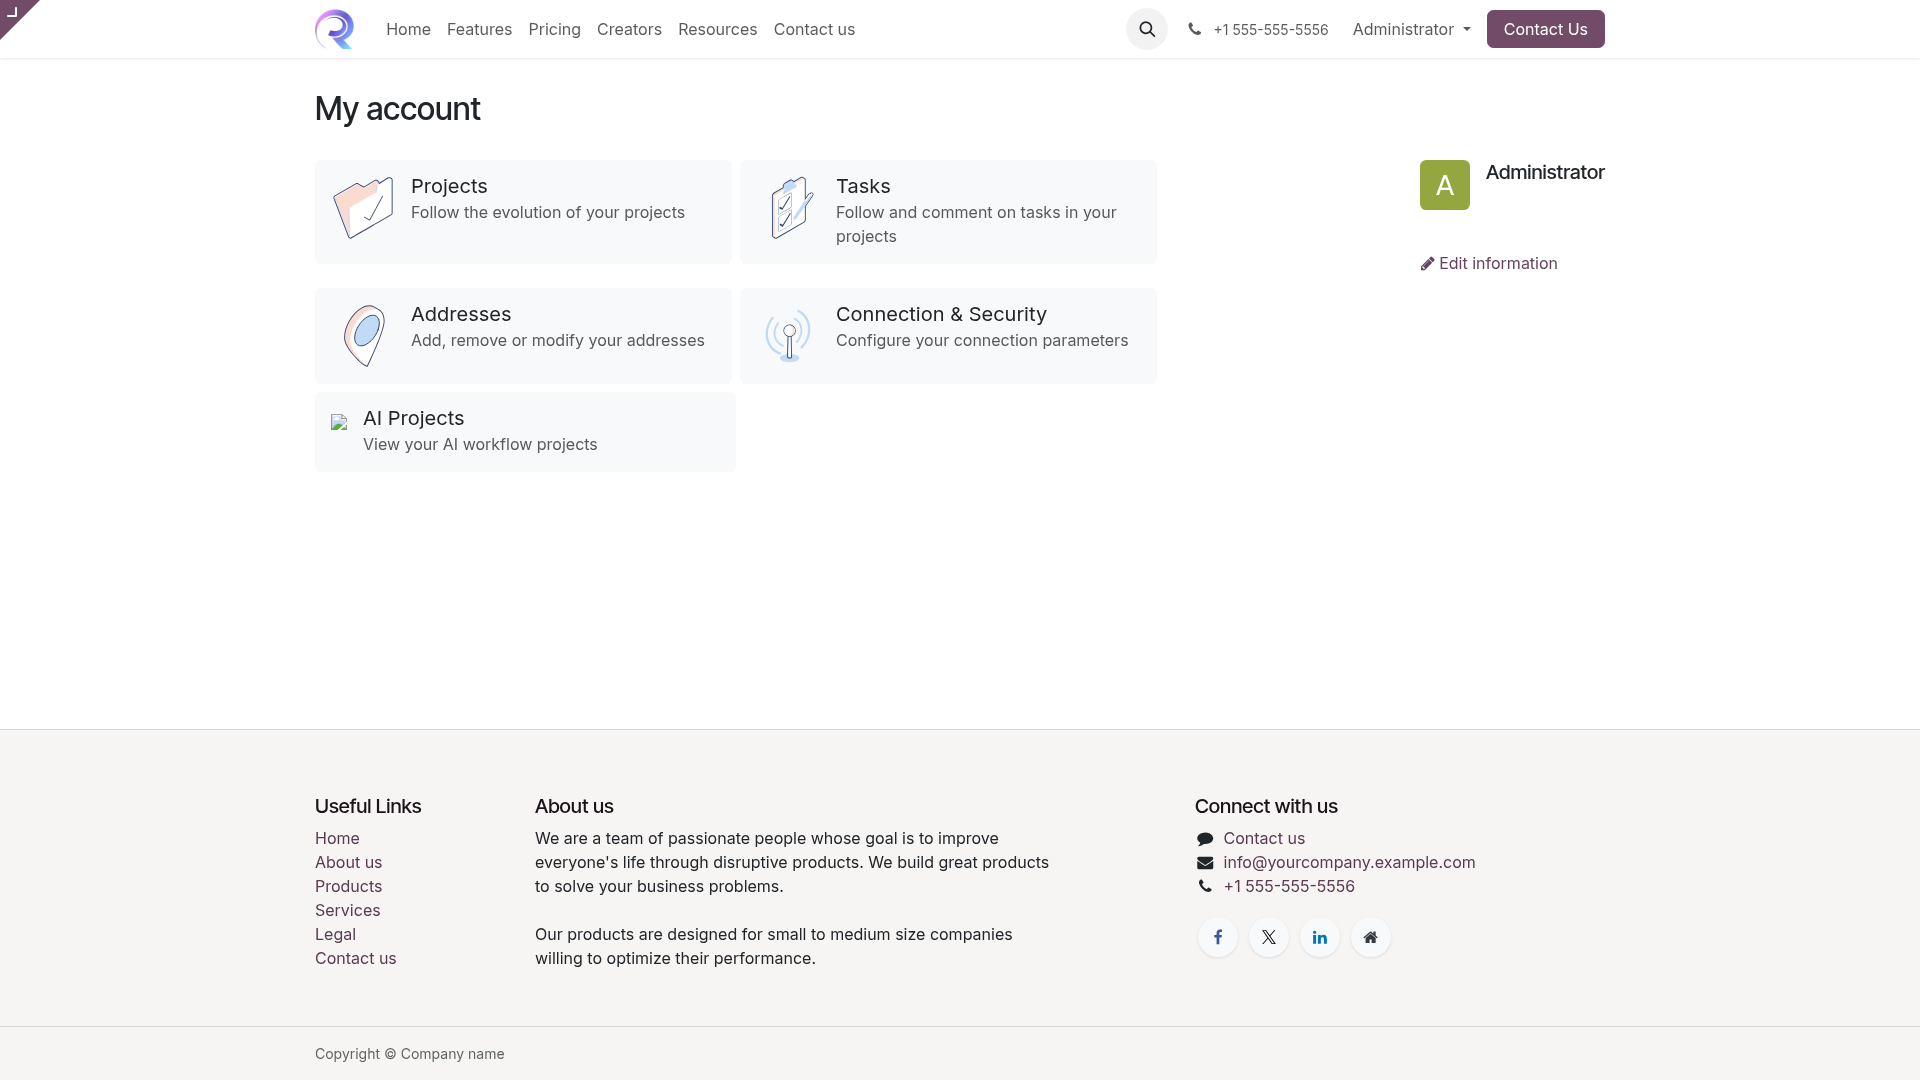
Task: Click the Projects folder icon
Action: [363, 208]
